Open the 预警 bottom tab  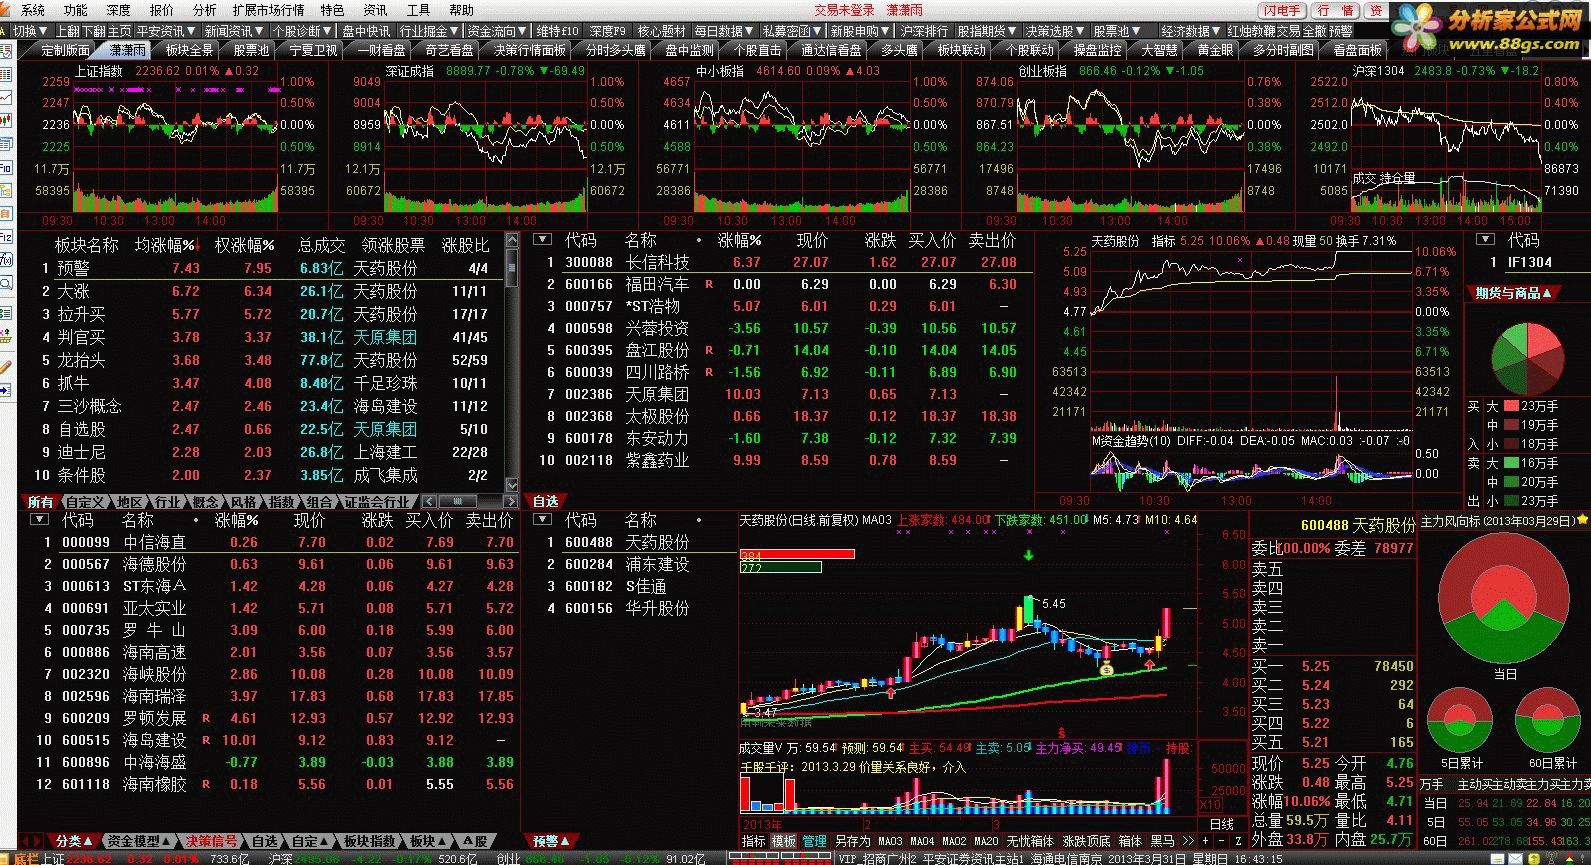pos(551,841)
